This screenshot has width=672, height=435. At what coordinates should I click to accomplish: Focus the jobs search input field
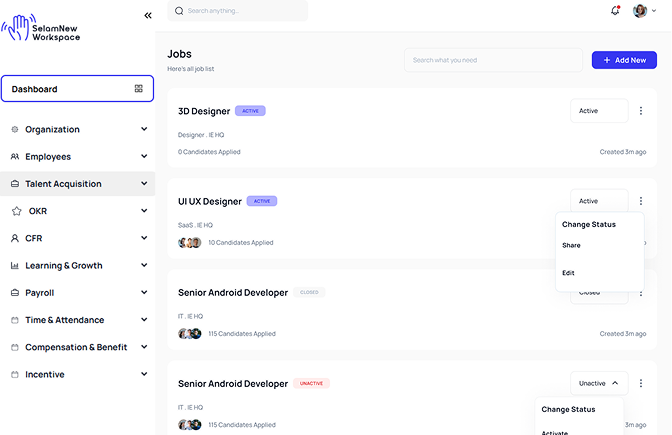pyautogui.click(x=493, y=60)
